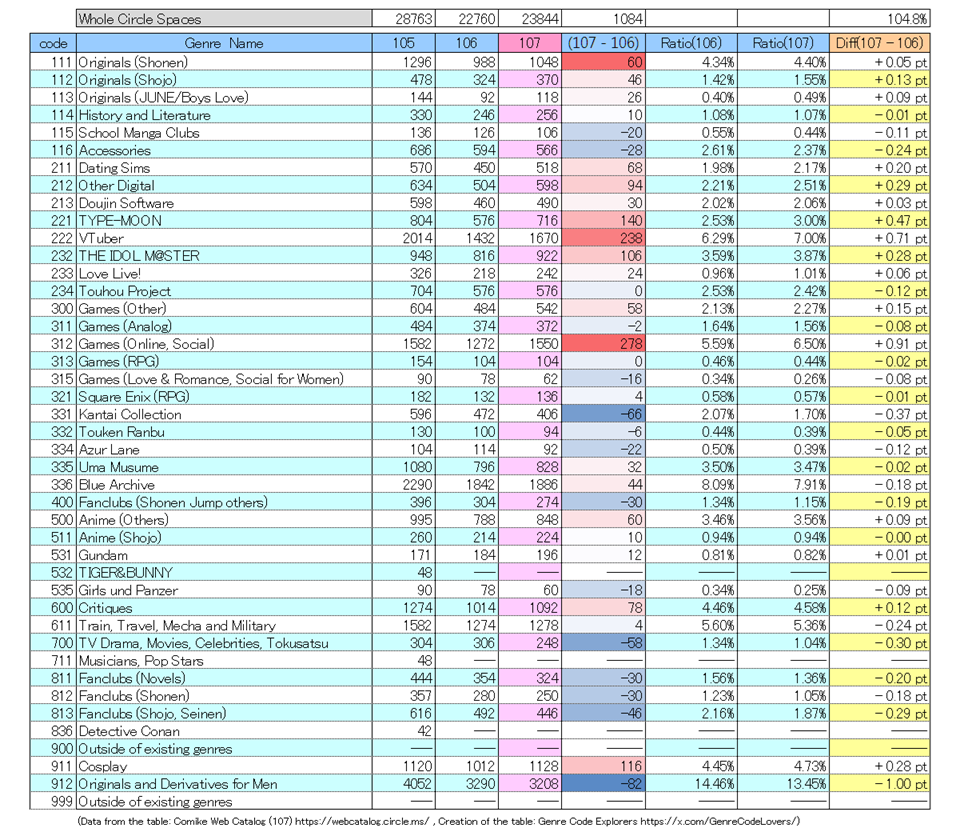Click 'Originals and Derivatives for Men'
The height and width of the screenshot is (828, 980).
[224, 784]
